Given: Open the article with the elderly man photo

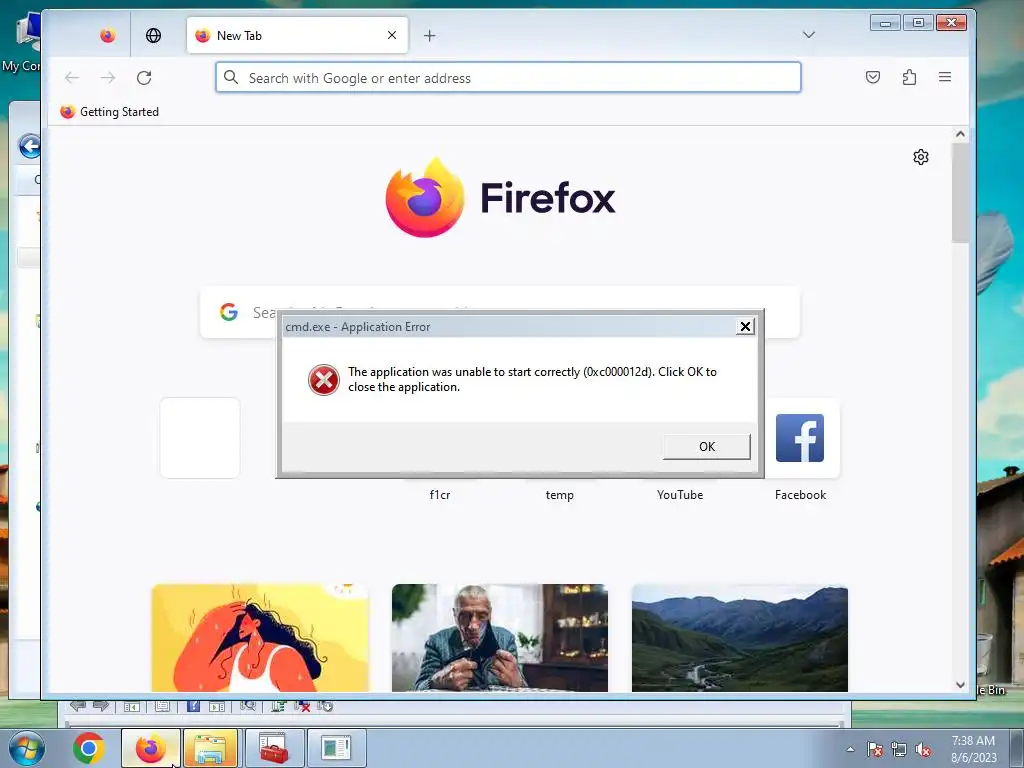Looking at the screenshot, I should coord(500,637).
